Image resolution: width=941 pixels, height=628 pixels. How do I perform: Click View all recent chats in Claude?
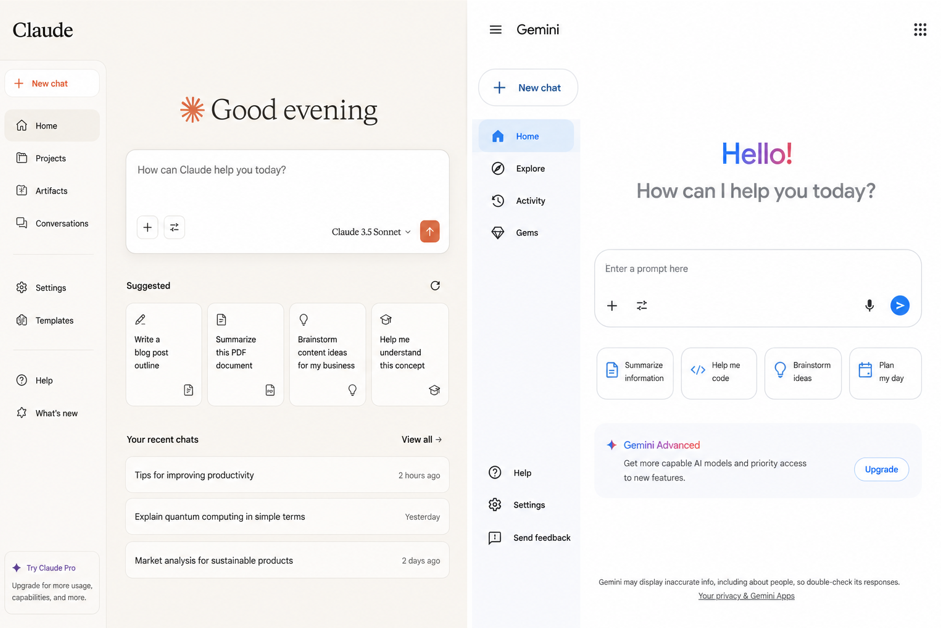(x=421, y=439)
